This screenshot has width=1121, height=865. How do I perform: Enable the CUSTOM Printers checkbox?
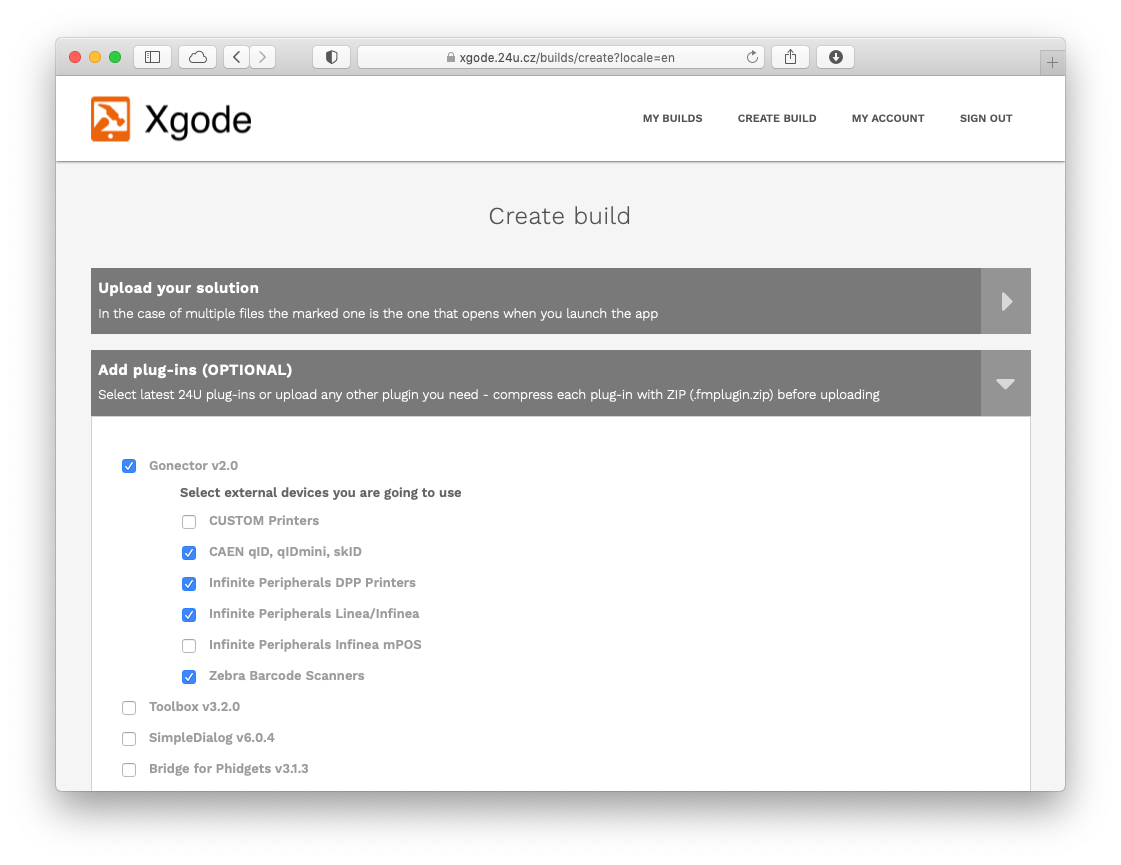tap(189, 522)
